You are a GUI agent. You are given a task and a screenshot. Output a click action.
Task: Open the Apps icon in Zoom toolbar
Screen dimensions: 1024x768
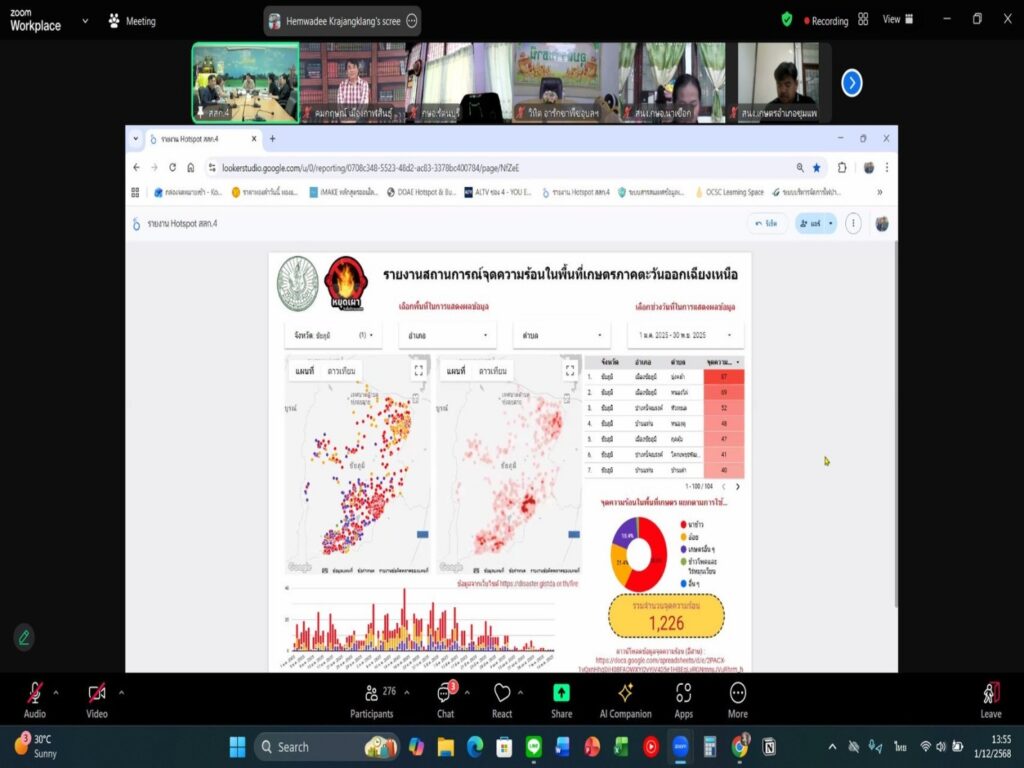pos(684,694)
